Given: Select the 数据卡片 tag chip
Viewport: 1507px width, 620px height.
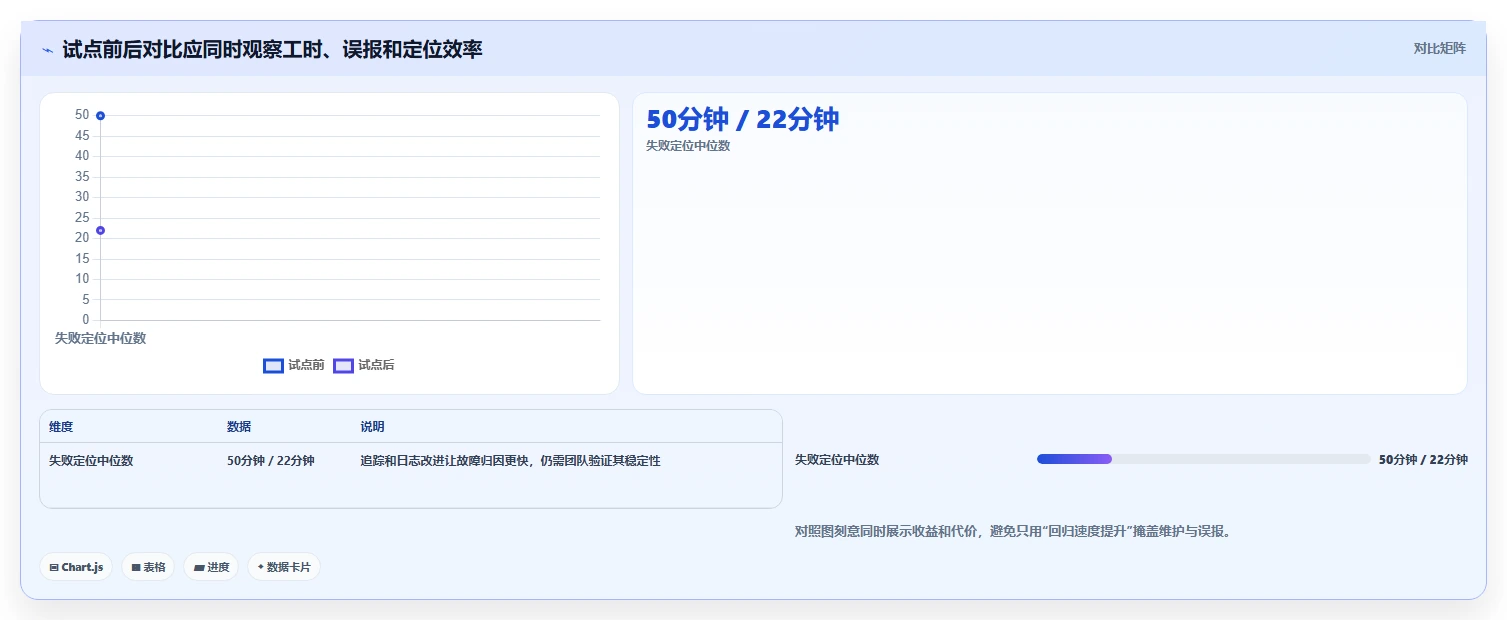Looking at the screenshot, I should click(x=284, y=567).
